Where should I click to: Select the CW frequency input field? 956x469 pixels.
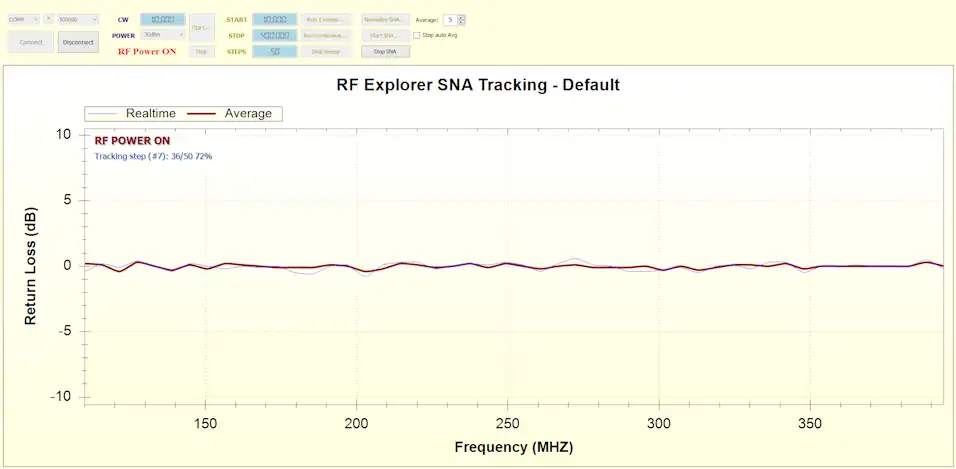(162, 19)
